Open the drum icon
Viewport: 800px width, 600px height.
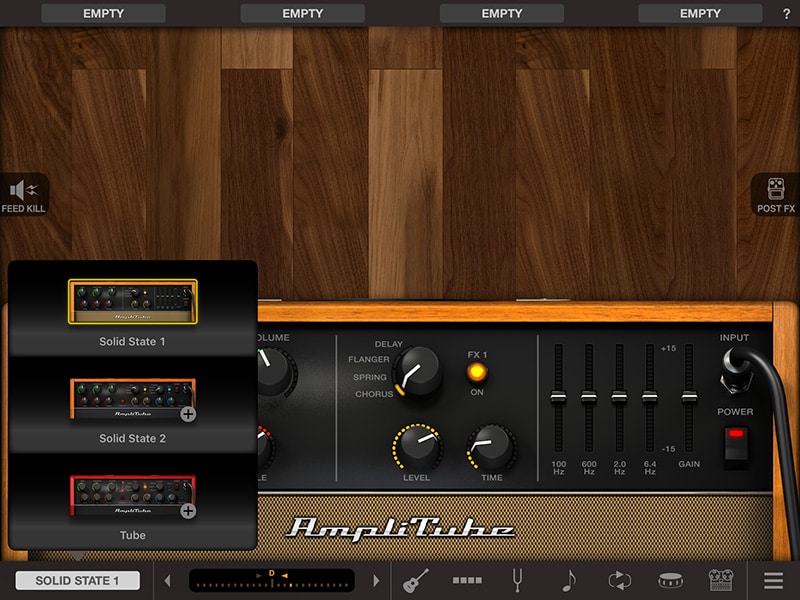tap(670, 581)
